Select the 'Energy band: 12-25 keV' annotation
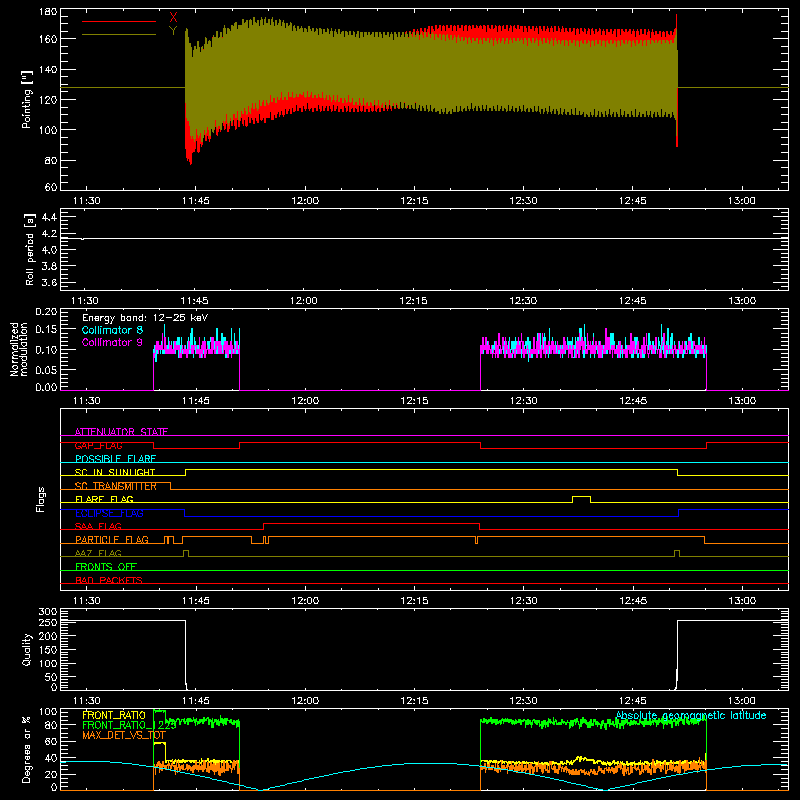800x800 pixels. [145, 318]
